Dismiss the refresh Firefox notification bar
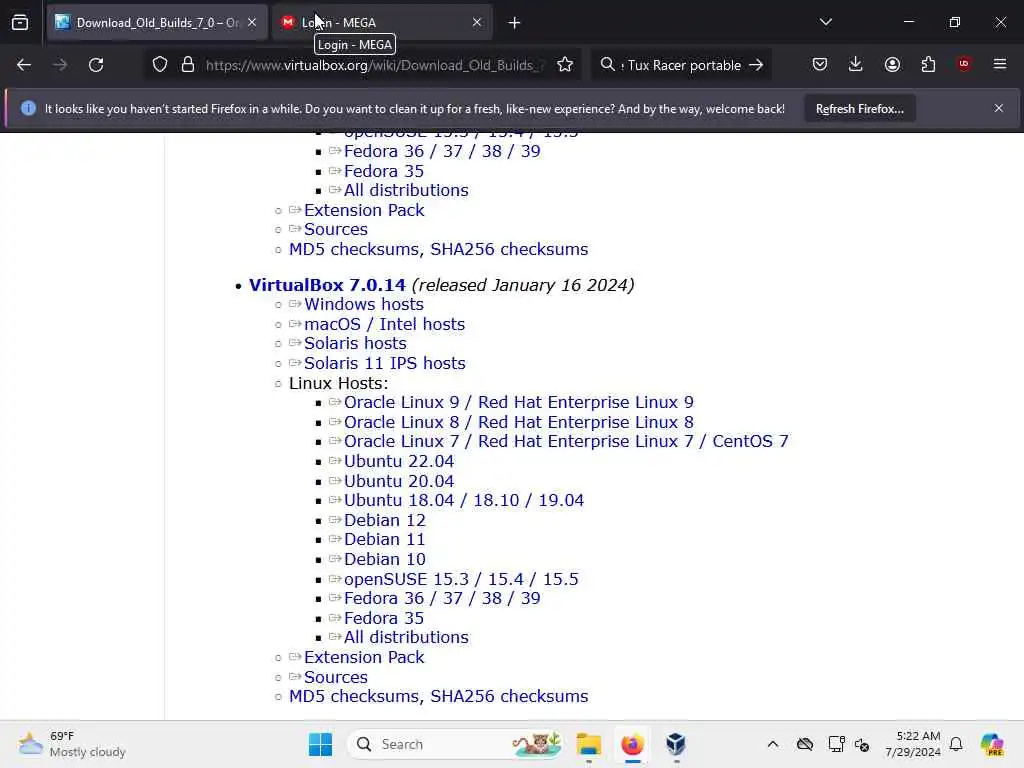Image resolution: width=1024 pixels, height=768 pixels. 999,108
